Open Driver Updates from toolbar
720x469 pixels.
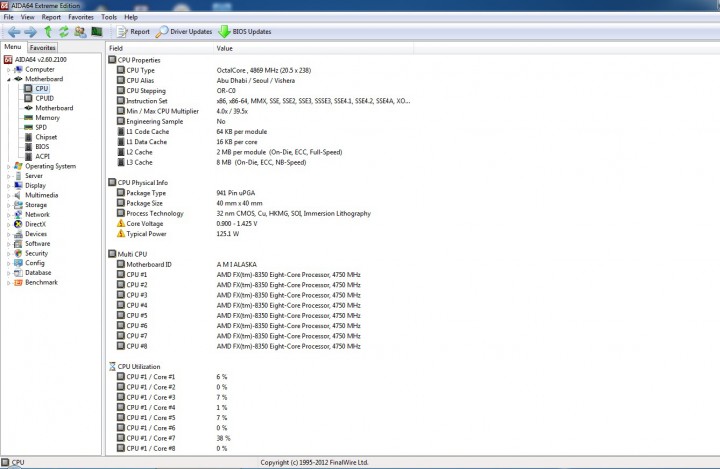click(x=184, y=32)
